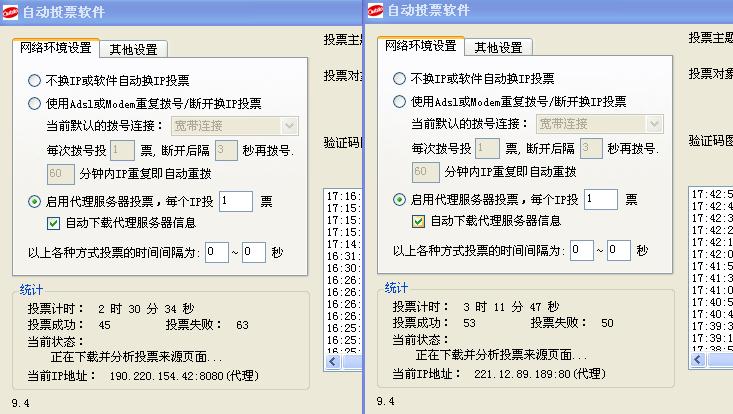733x414 pixels.
Task: Switch to 其他设置 tab in left window
Action: coord(138,48)
